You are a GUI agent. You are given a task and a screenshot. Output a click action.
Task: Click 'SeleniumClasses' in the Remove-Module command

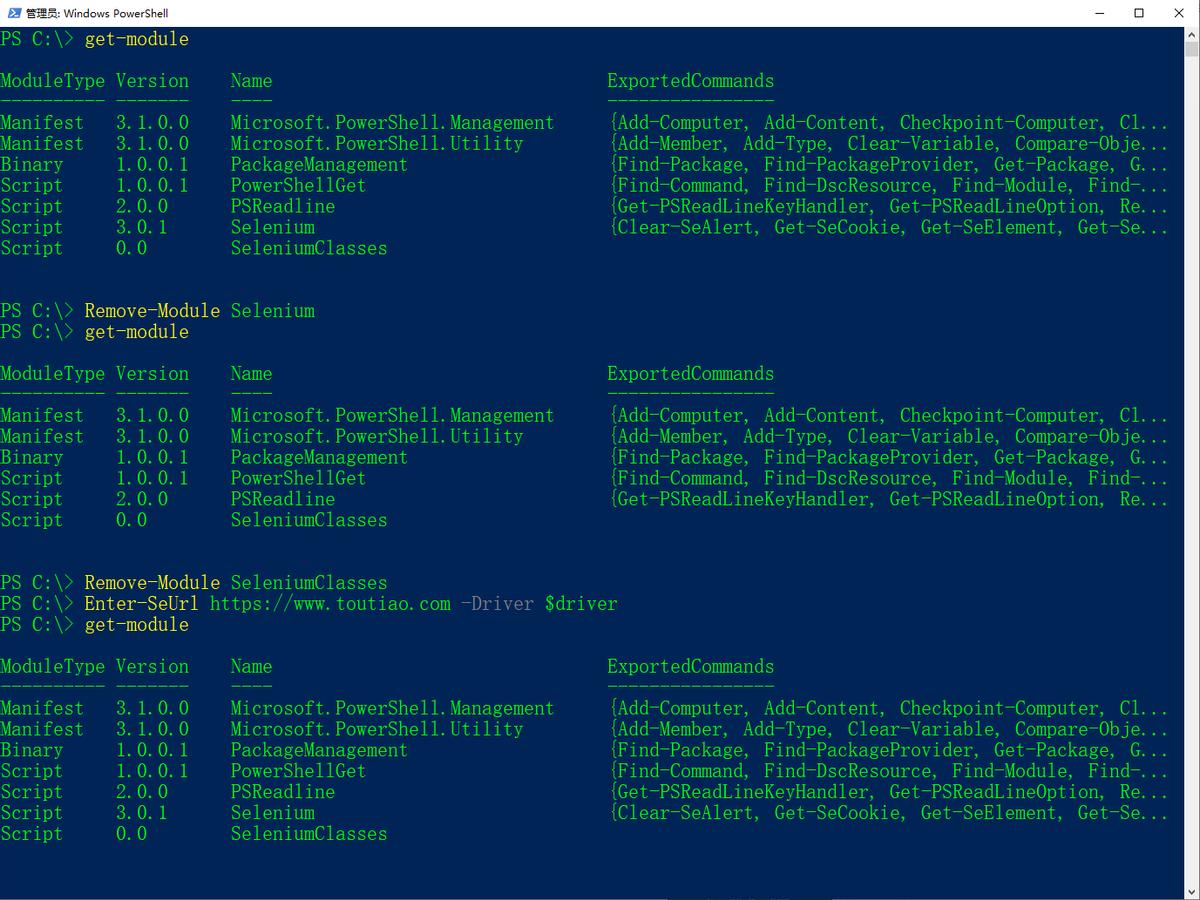click(x=309, y=583)
